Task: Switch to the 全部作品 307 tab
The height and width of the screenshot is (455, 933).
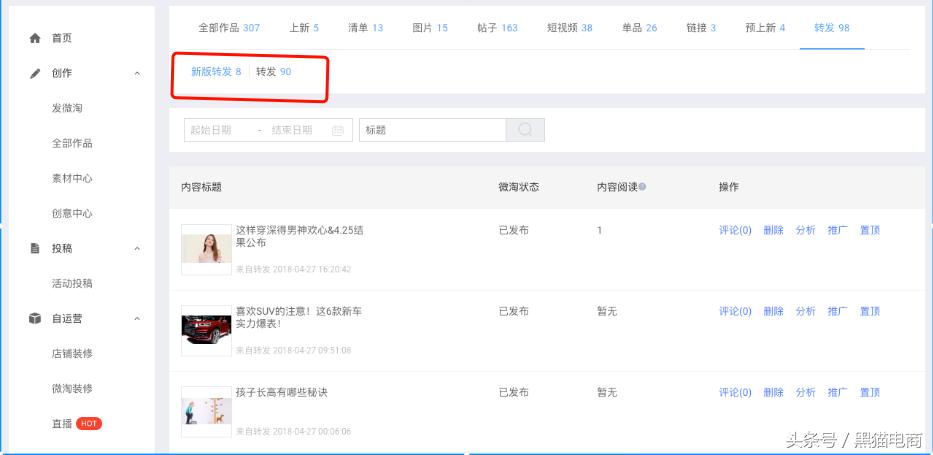Action: (229, 28)
